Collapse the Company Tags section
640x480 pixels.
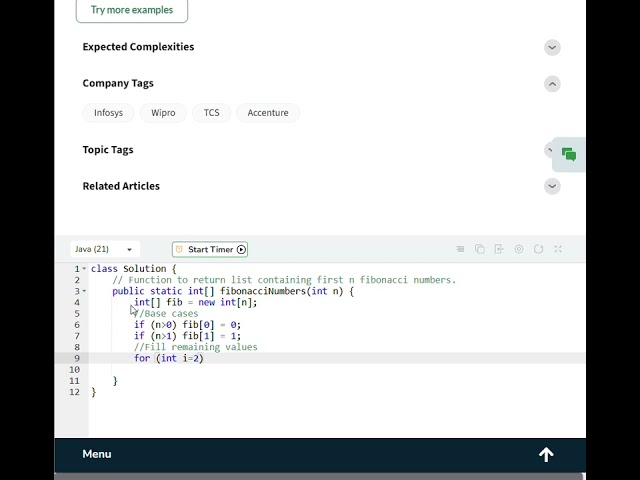[x=552, y=84]
